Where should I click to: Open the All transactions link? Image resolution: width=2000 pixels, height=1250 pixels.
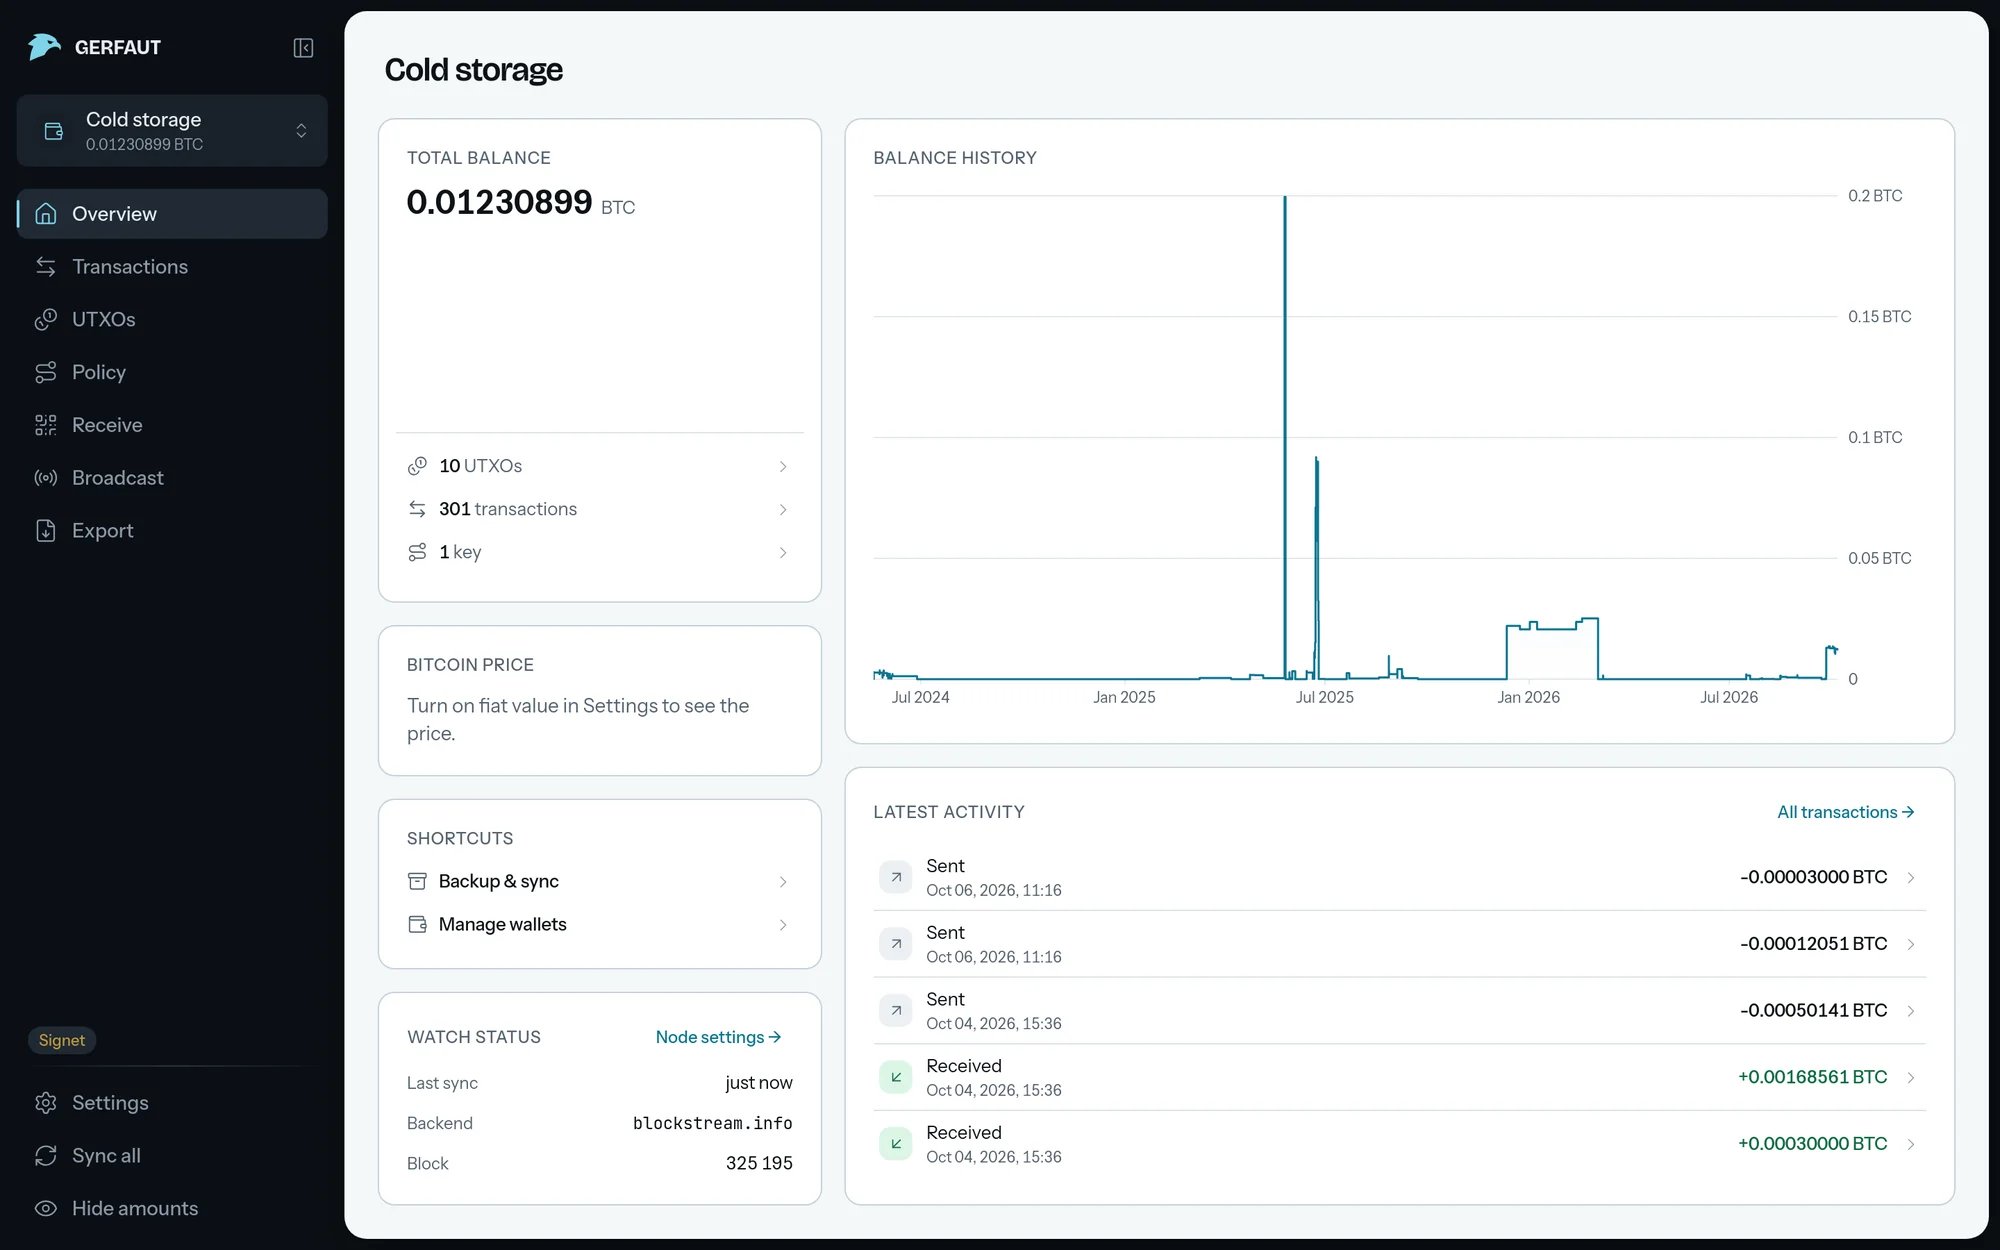[x=1846, y=812]
